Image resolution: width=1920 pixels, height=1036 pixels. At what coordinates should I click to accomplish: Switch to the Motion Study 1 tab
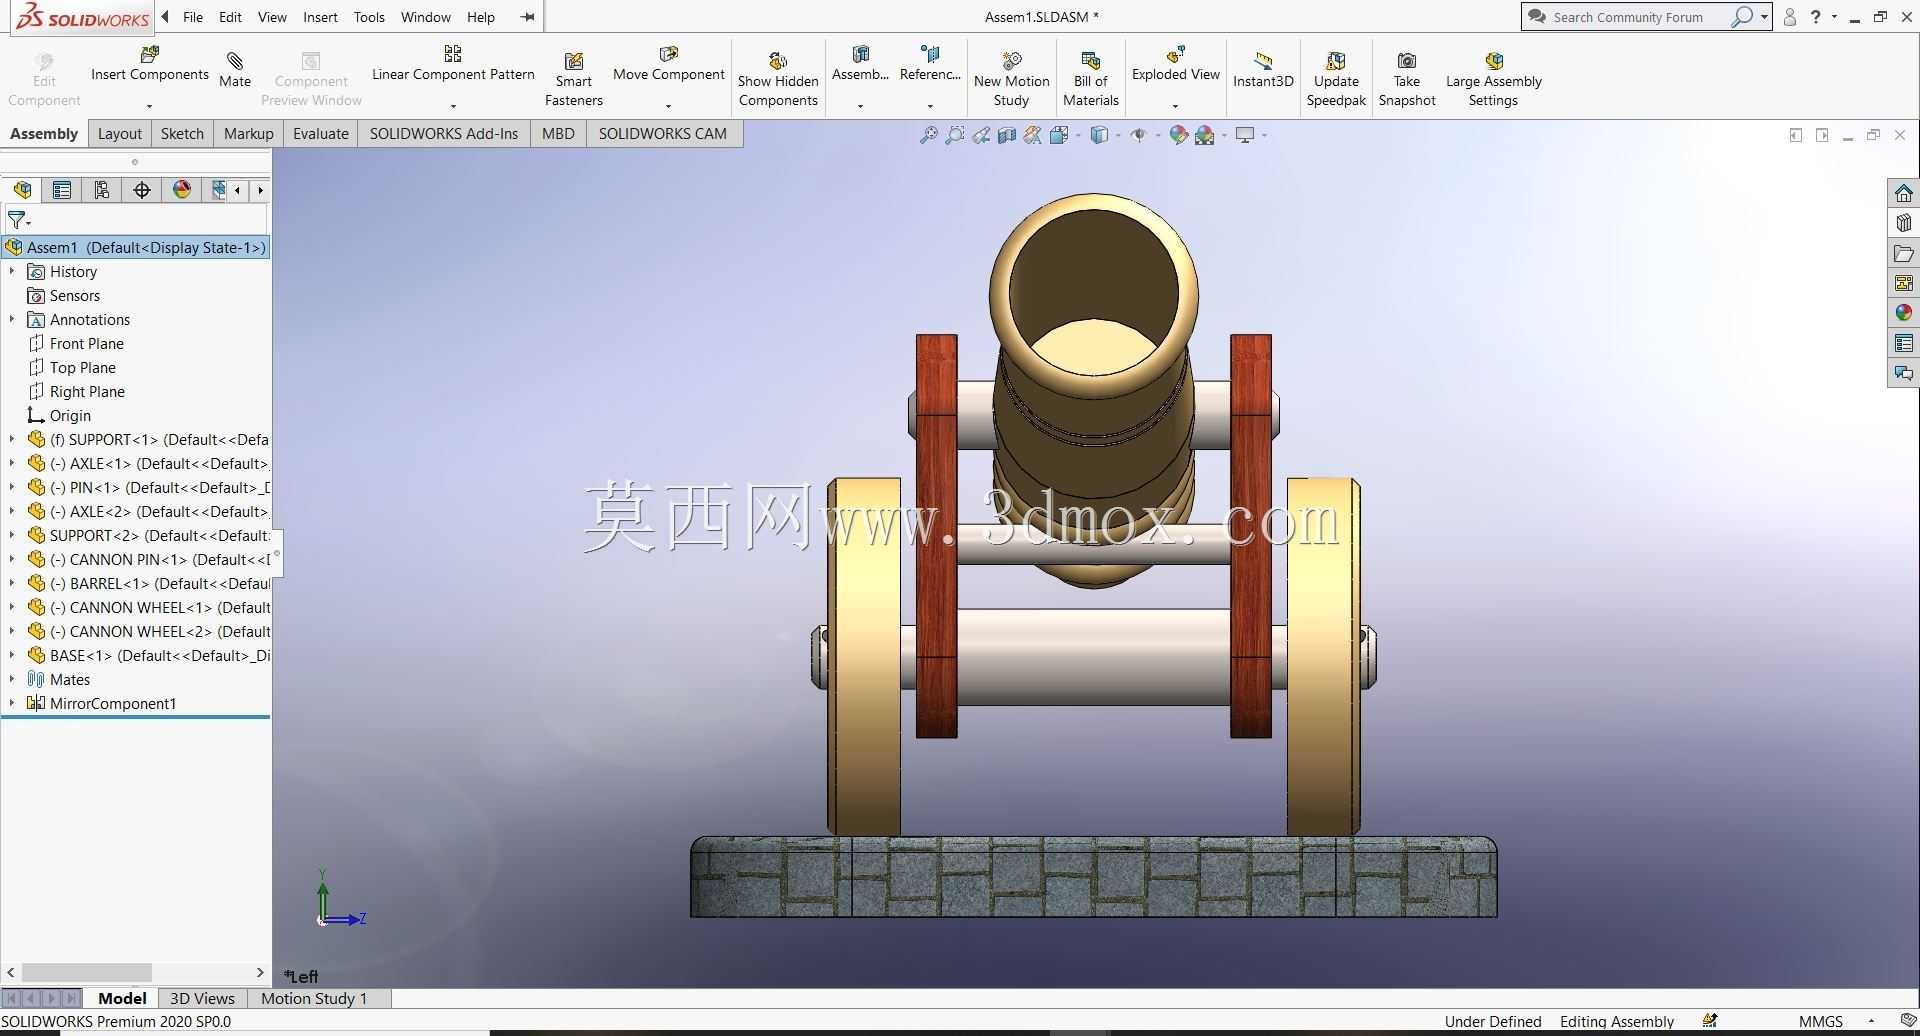314,998
